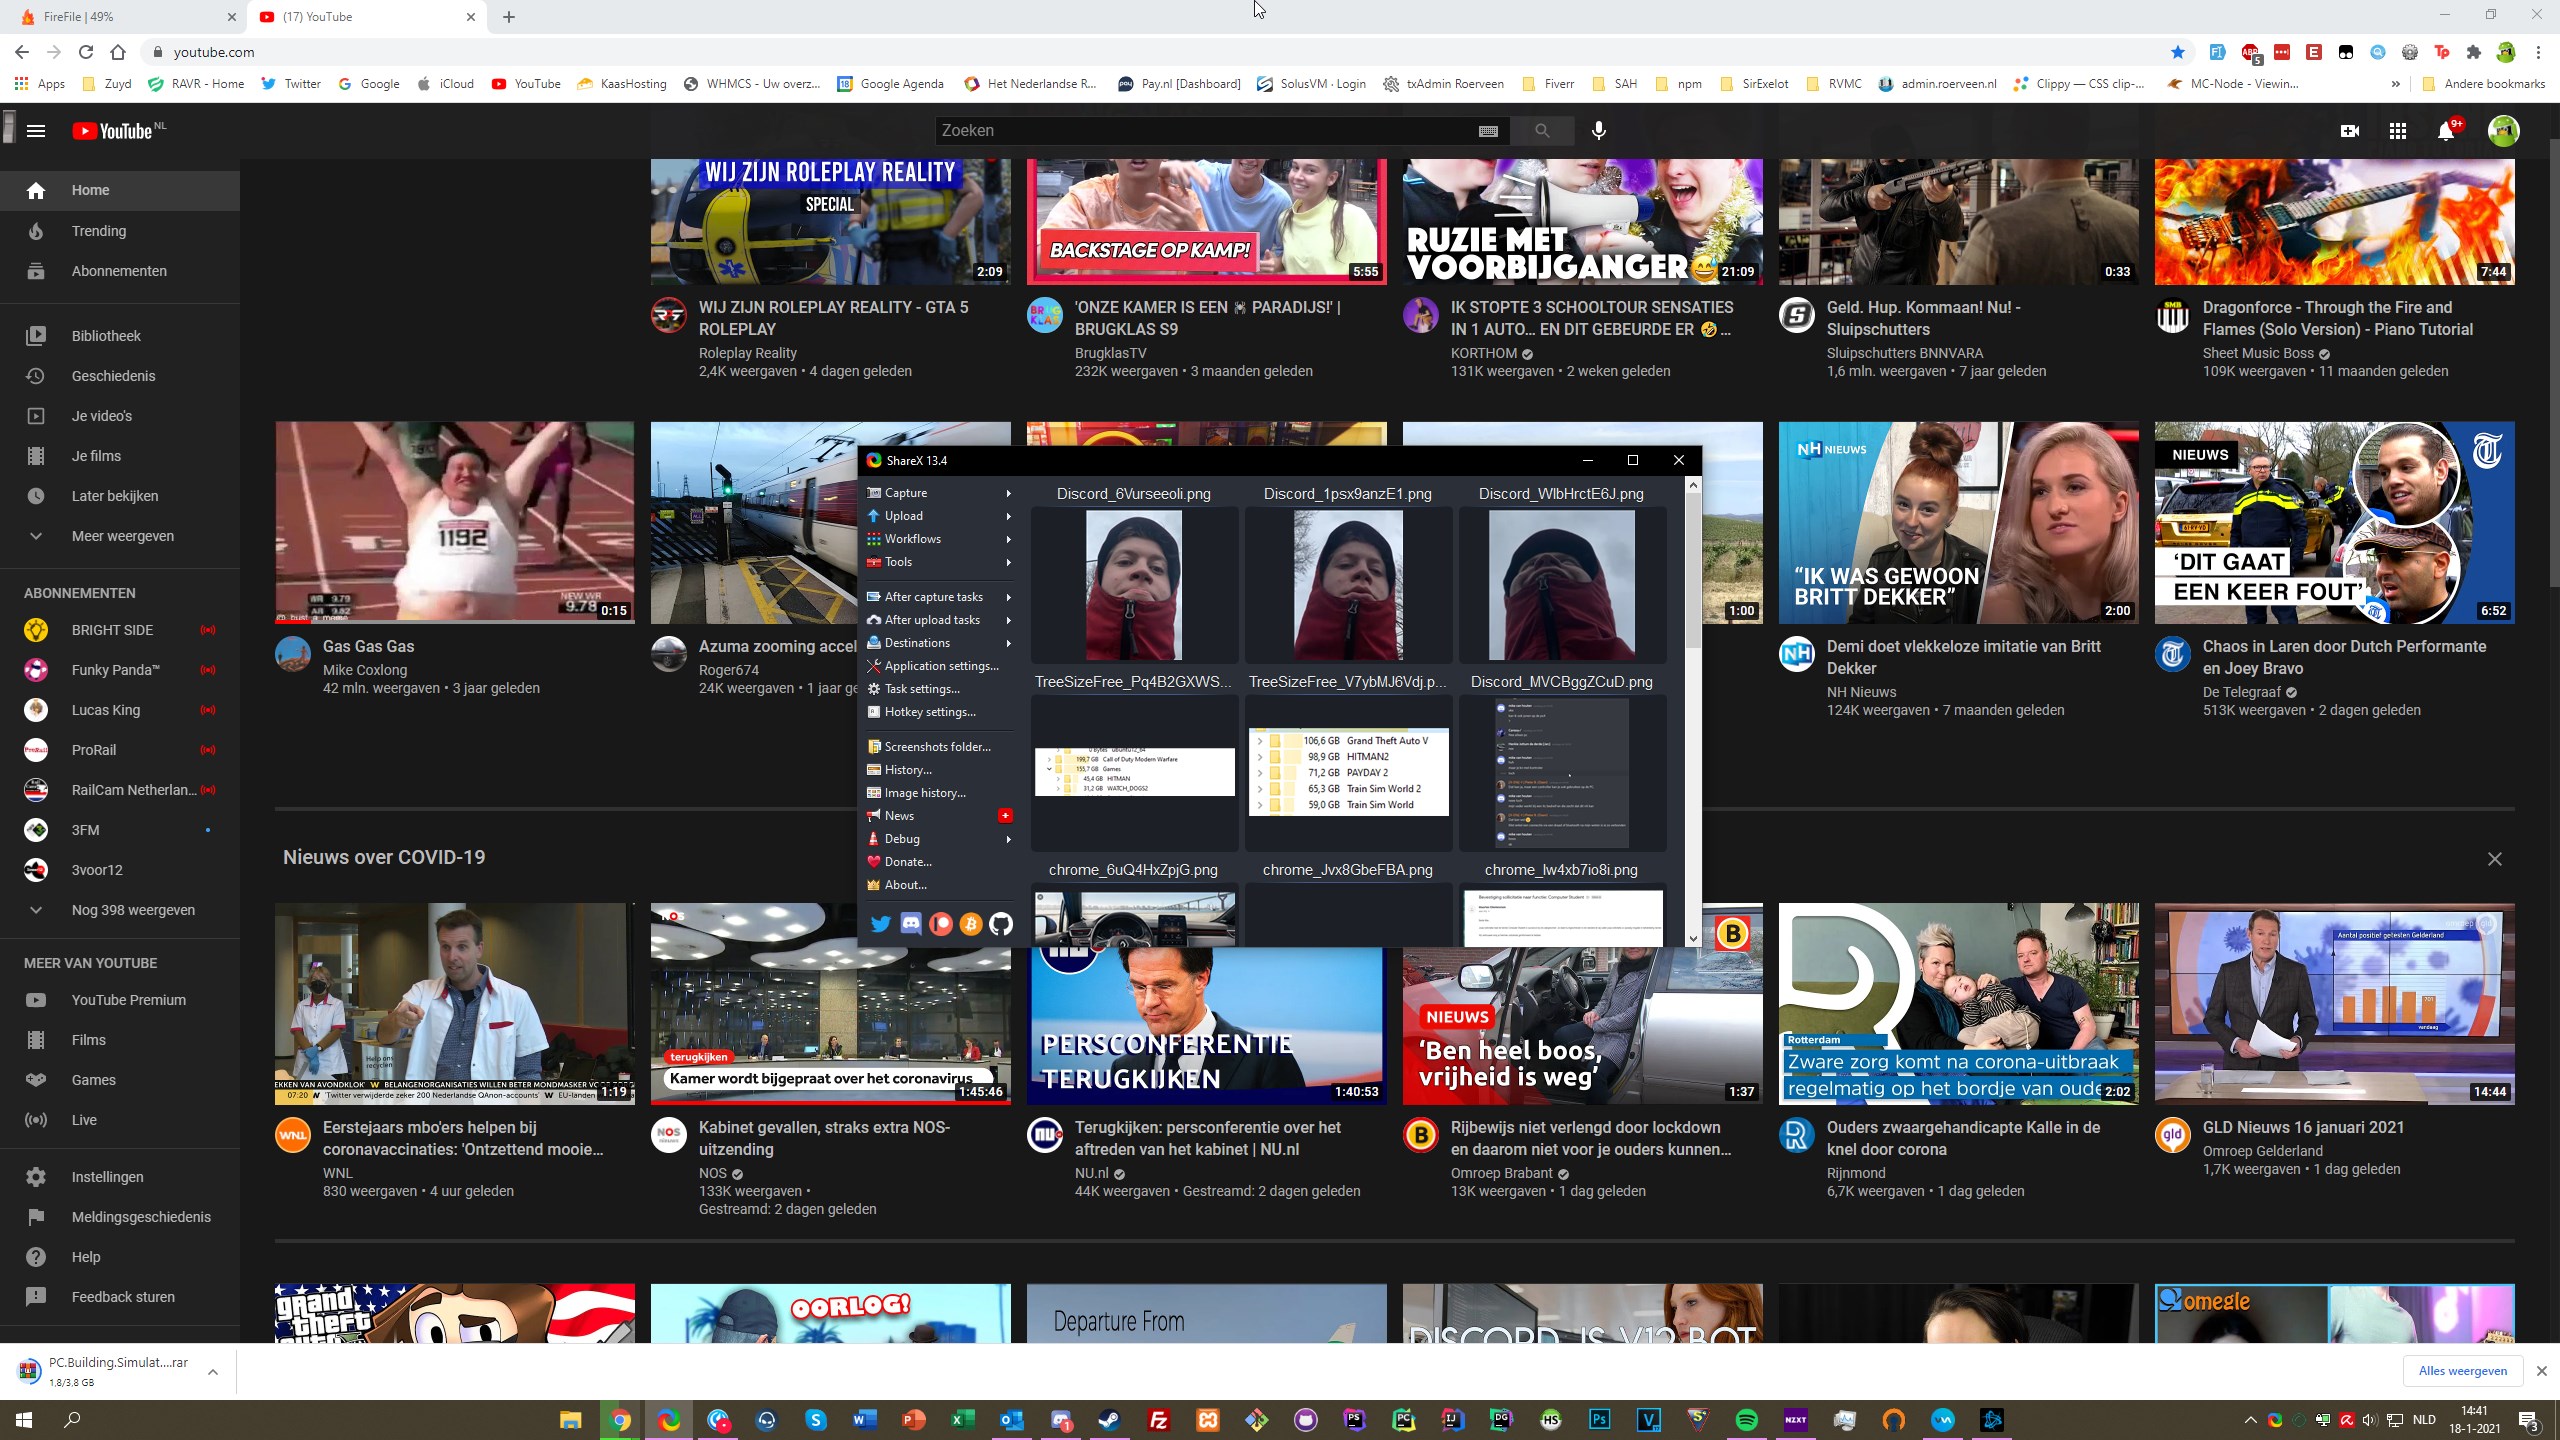Image resolution: width=2560 pixels, height=1440 pixels.
Task: Bookmark the page with the star icon
Action: (x=2177, y=52)
